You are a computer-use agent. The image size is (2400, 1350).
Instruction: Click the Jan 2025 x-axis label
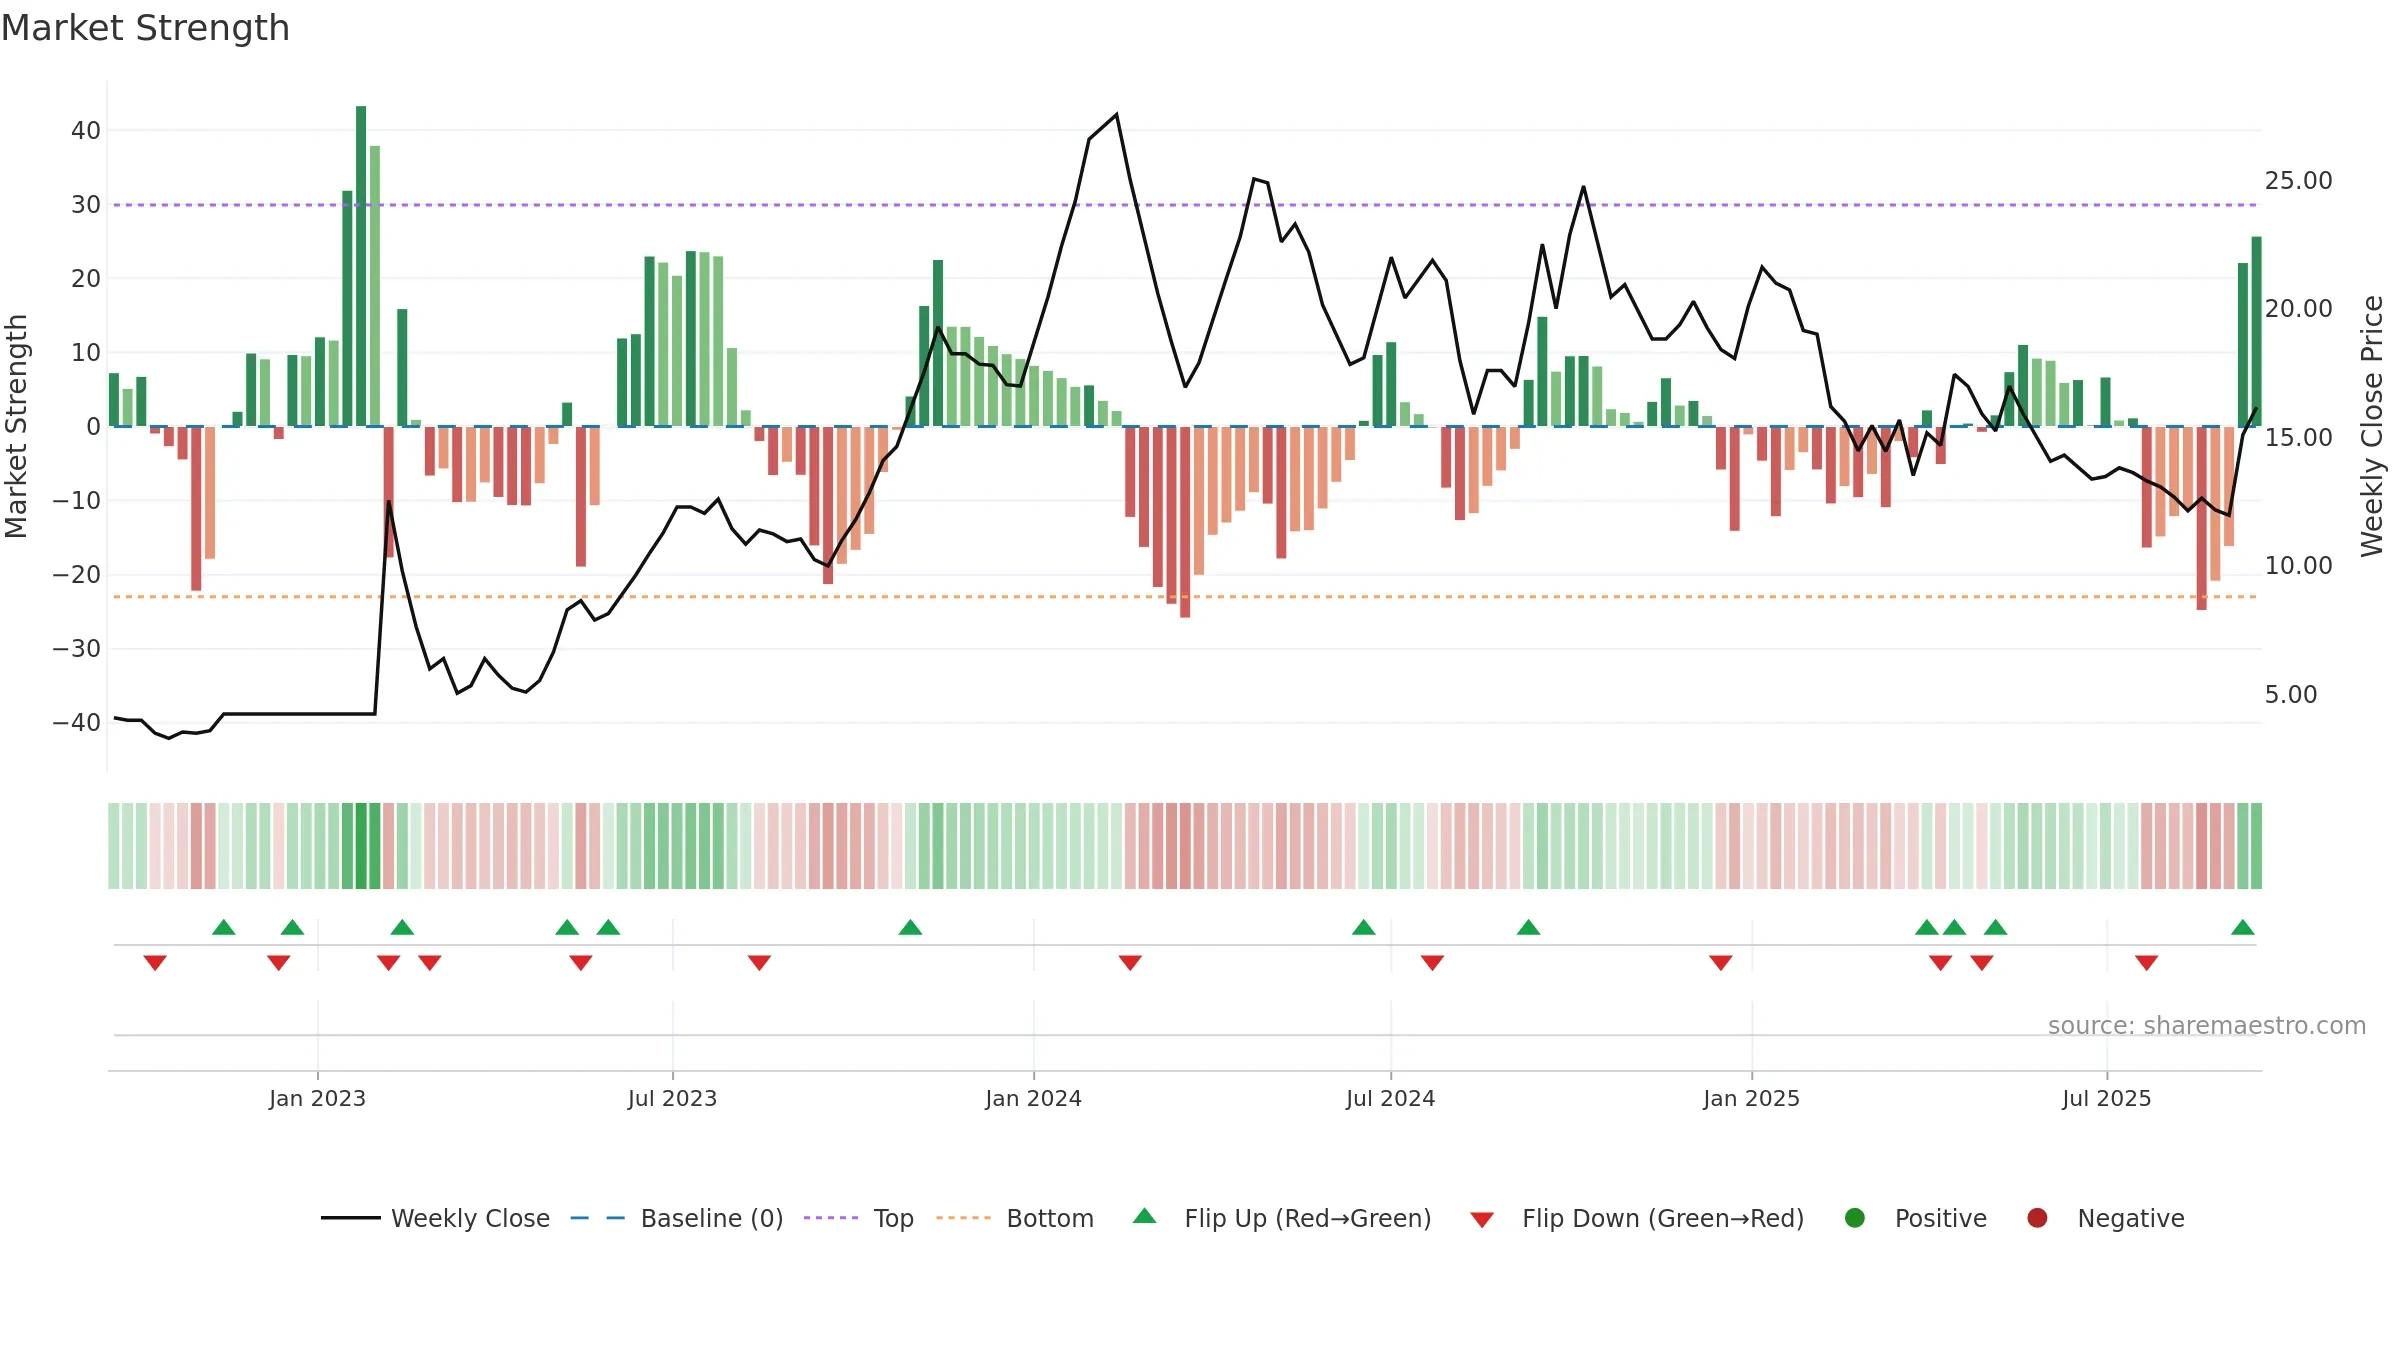[x=1751, y=1098]
